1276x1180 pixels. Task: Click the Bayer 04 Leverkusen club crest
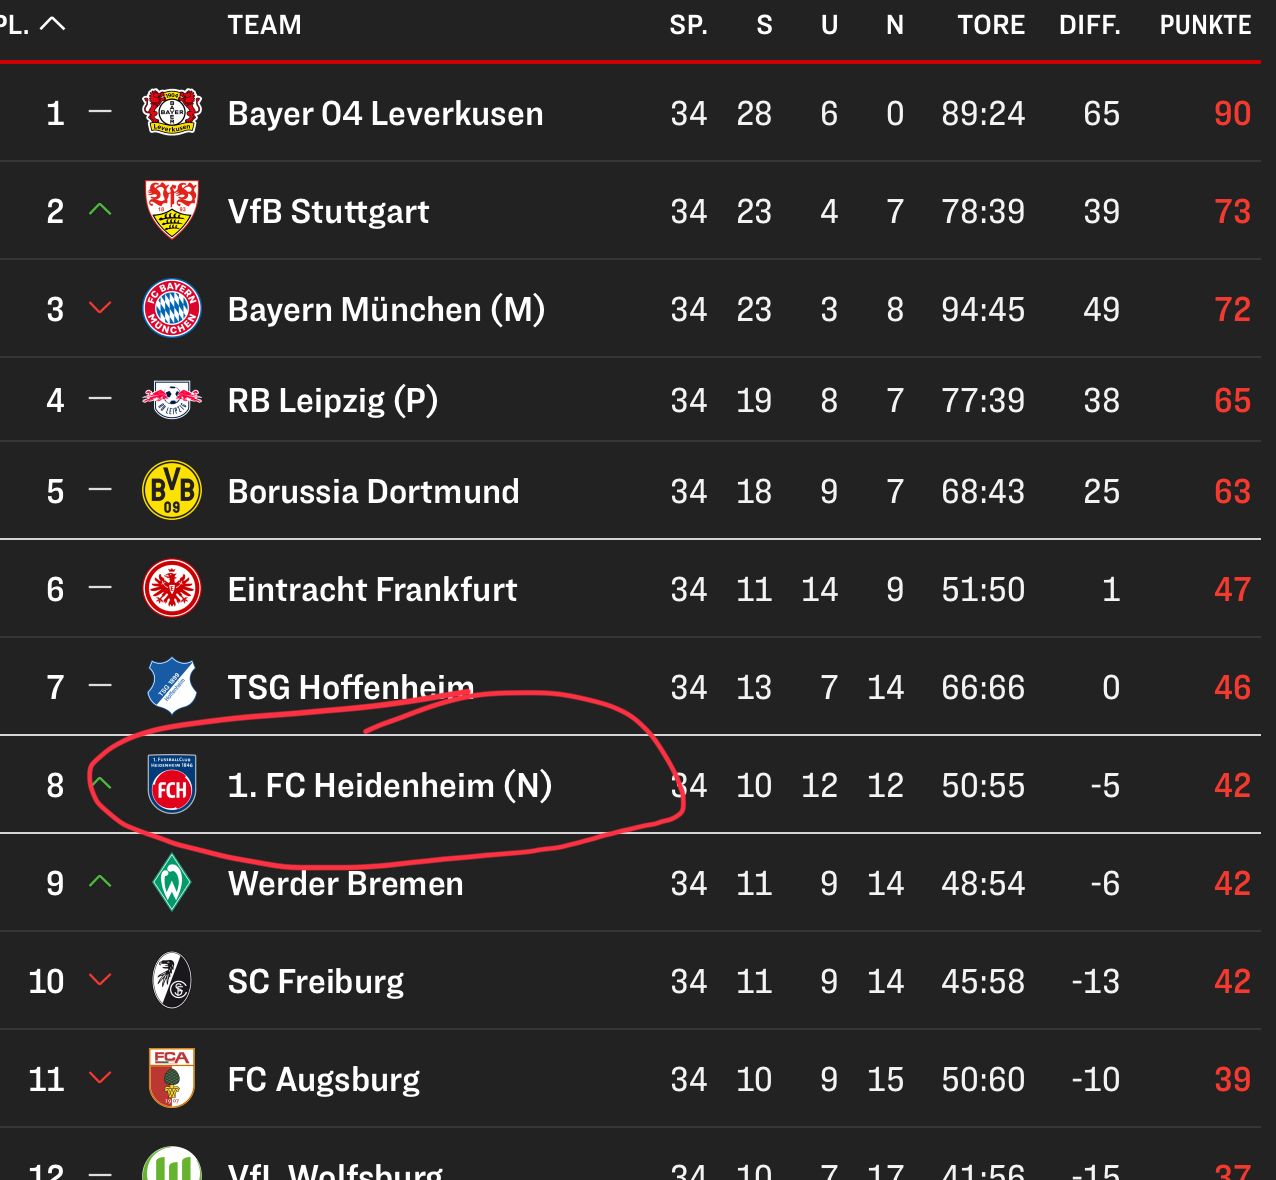172,113
